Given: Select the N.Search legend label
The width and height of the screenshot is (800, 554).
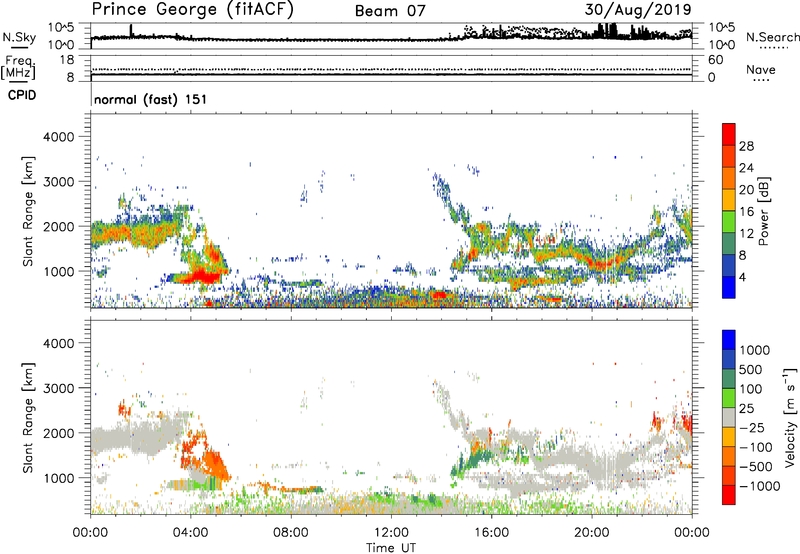Looking at the screenshot, I should 772,37.
